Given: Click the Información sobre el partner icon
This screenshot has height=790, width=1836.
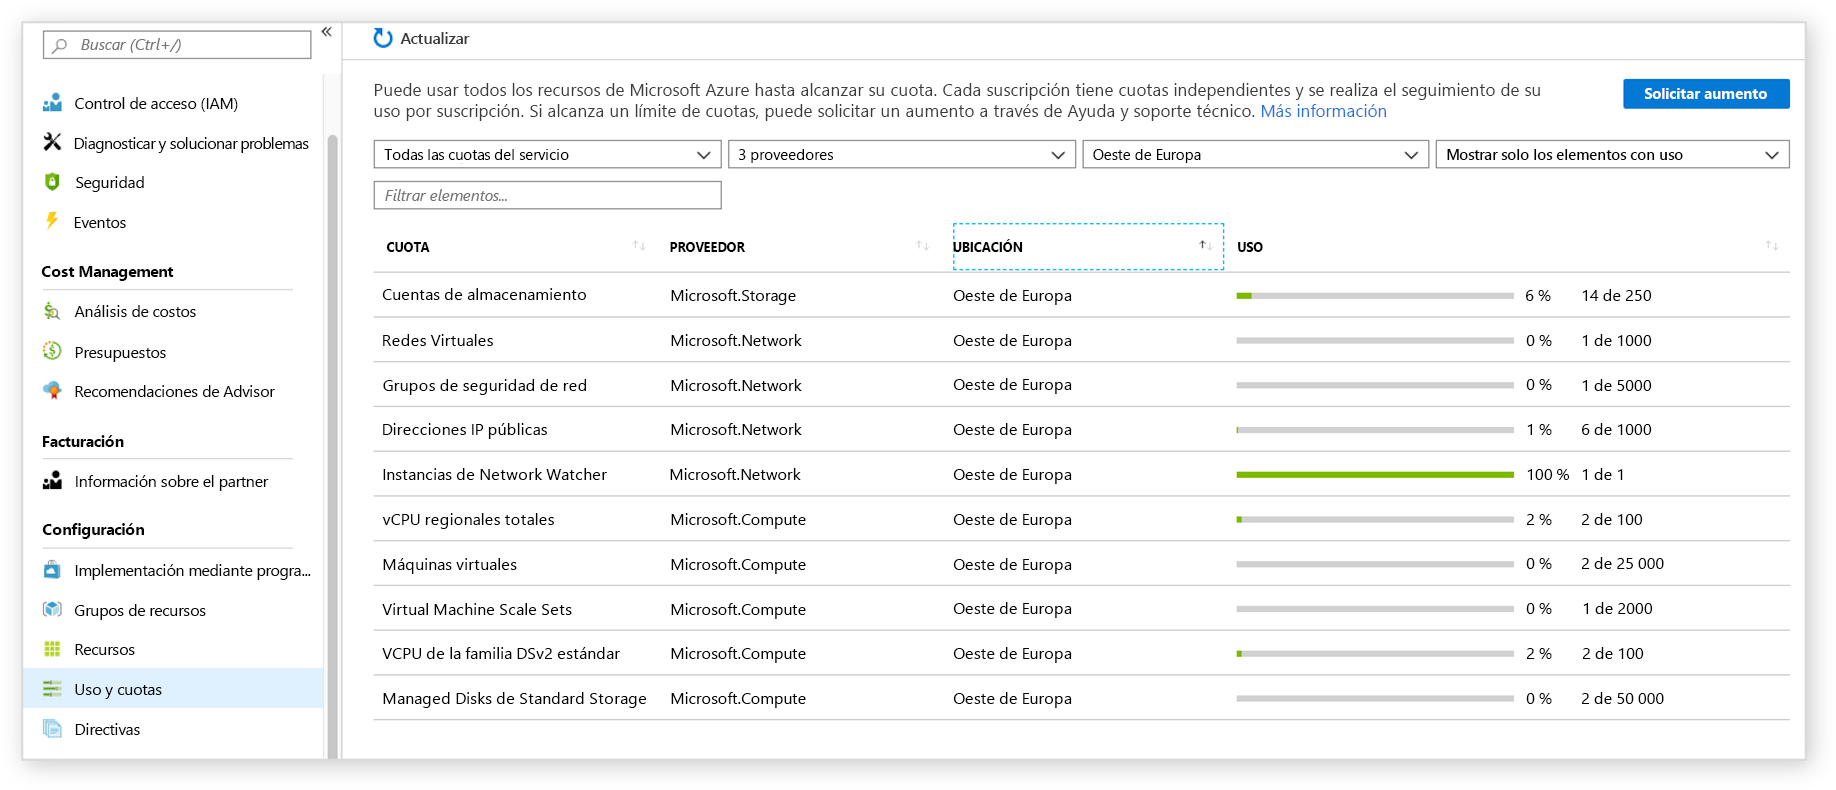Looking at the screenshot, I should click(x=52, y=481).
